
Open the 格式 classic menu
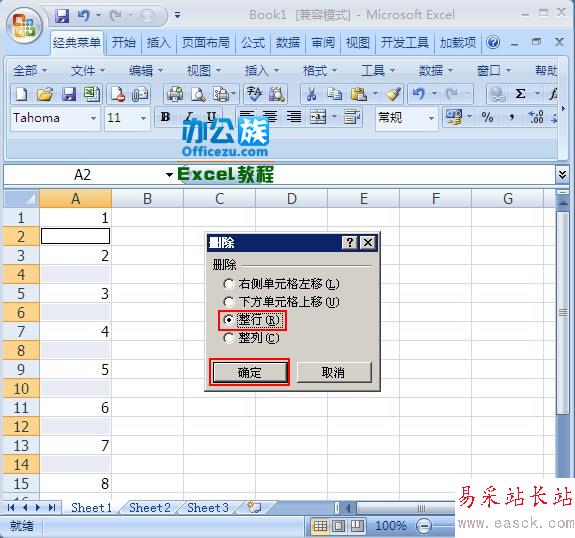[x=320, y=70]
